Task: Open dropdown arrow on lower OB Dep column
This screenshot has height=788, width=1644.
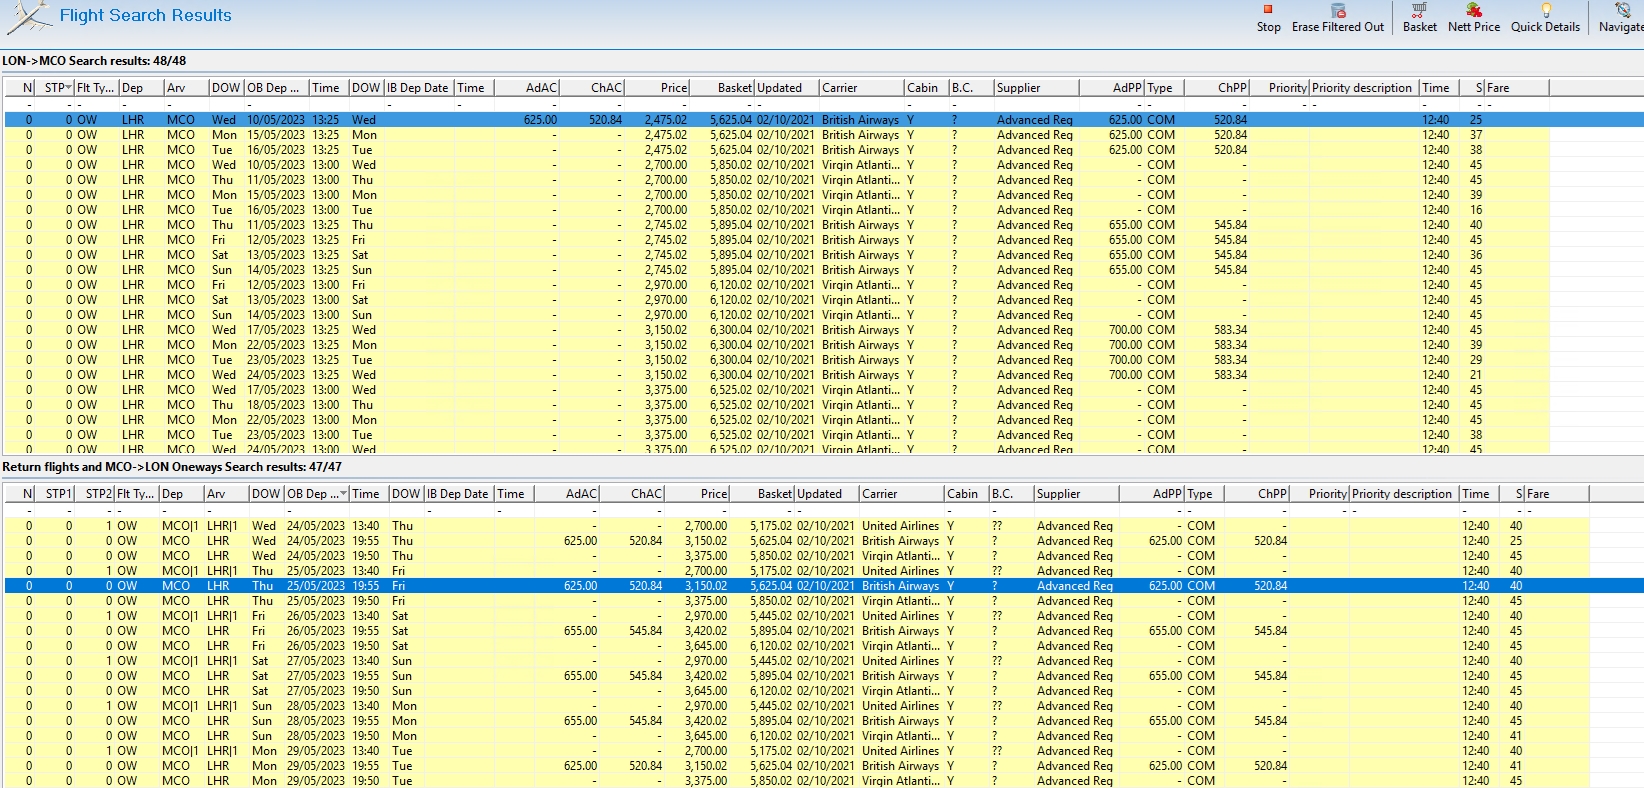Action: click(x=343, y=494)
